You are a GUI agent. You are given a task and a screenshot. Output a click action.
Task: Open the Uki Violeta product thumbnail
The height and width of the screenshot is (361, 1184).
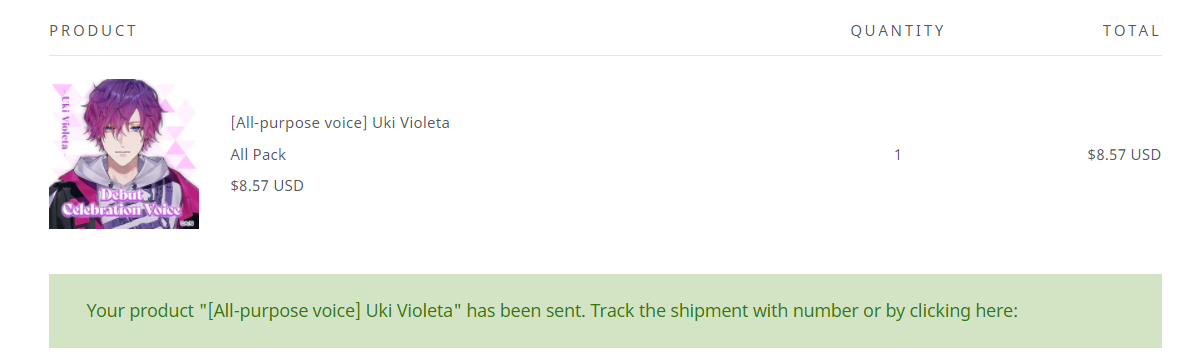point(124,154)
